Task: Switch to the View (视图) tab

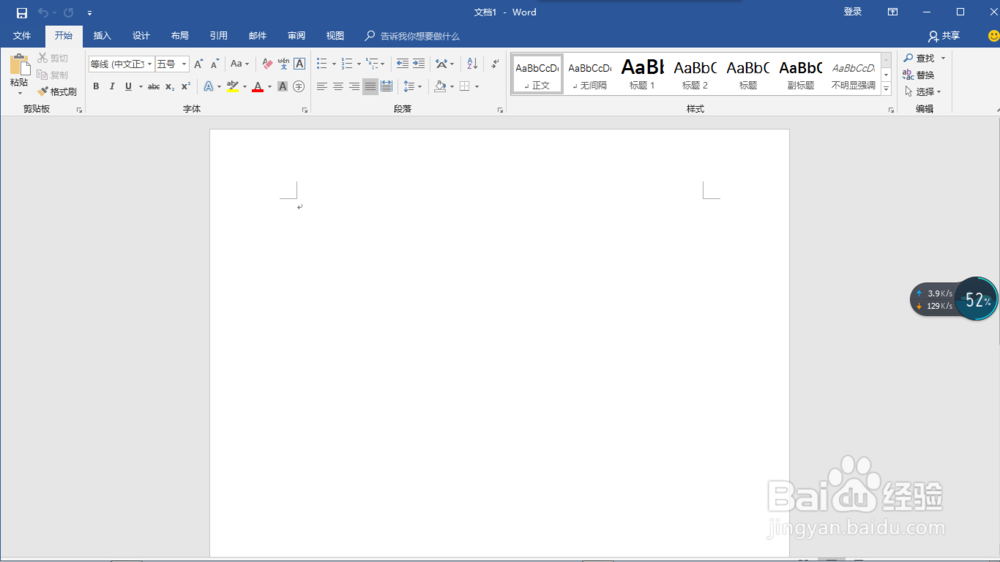Action: (x=335, y=36)
